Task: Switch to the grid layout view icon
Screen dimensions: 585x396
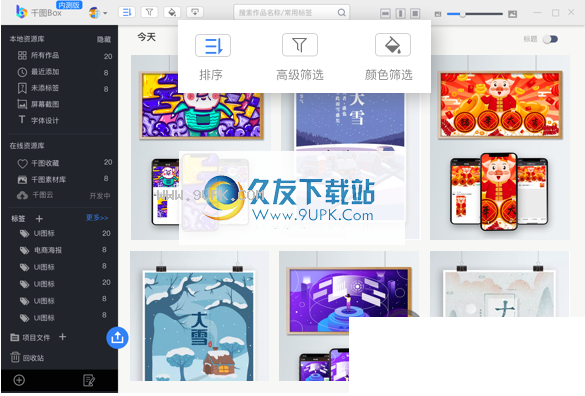Action: [415, 14]
